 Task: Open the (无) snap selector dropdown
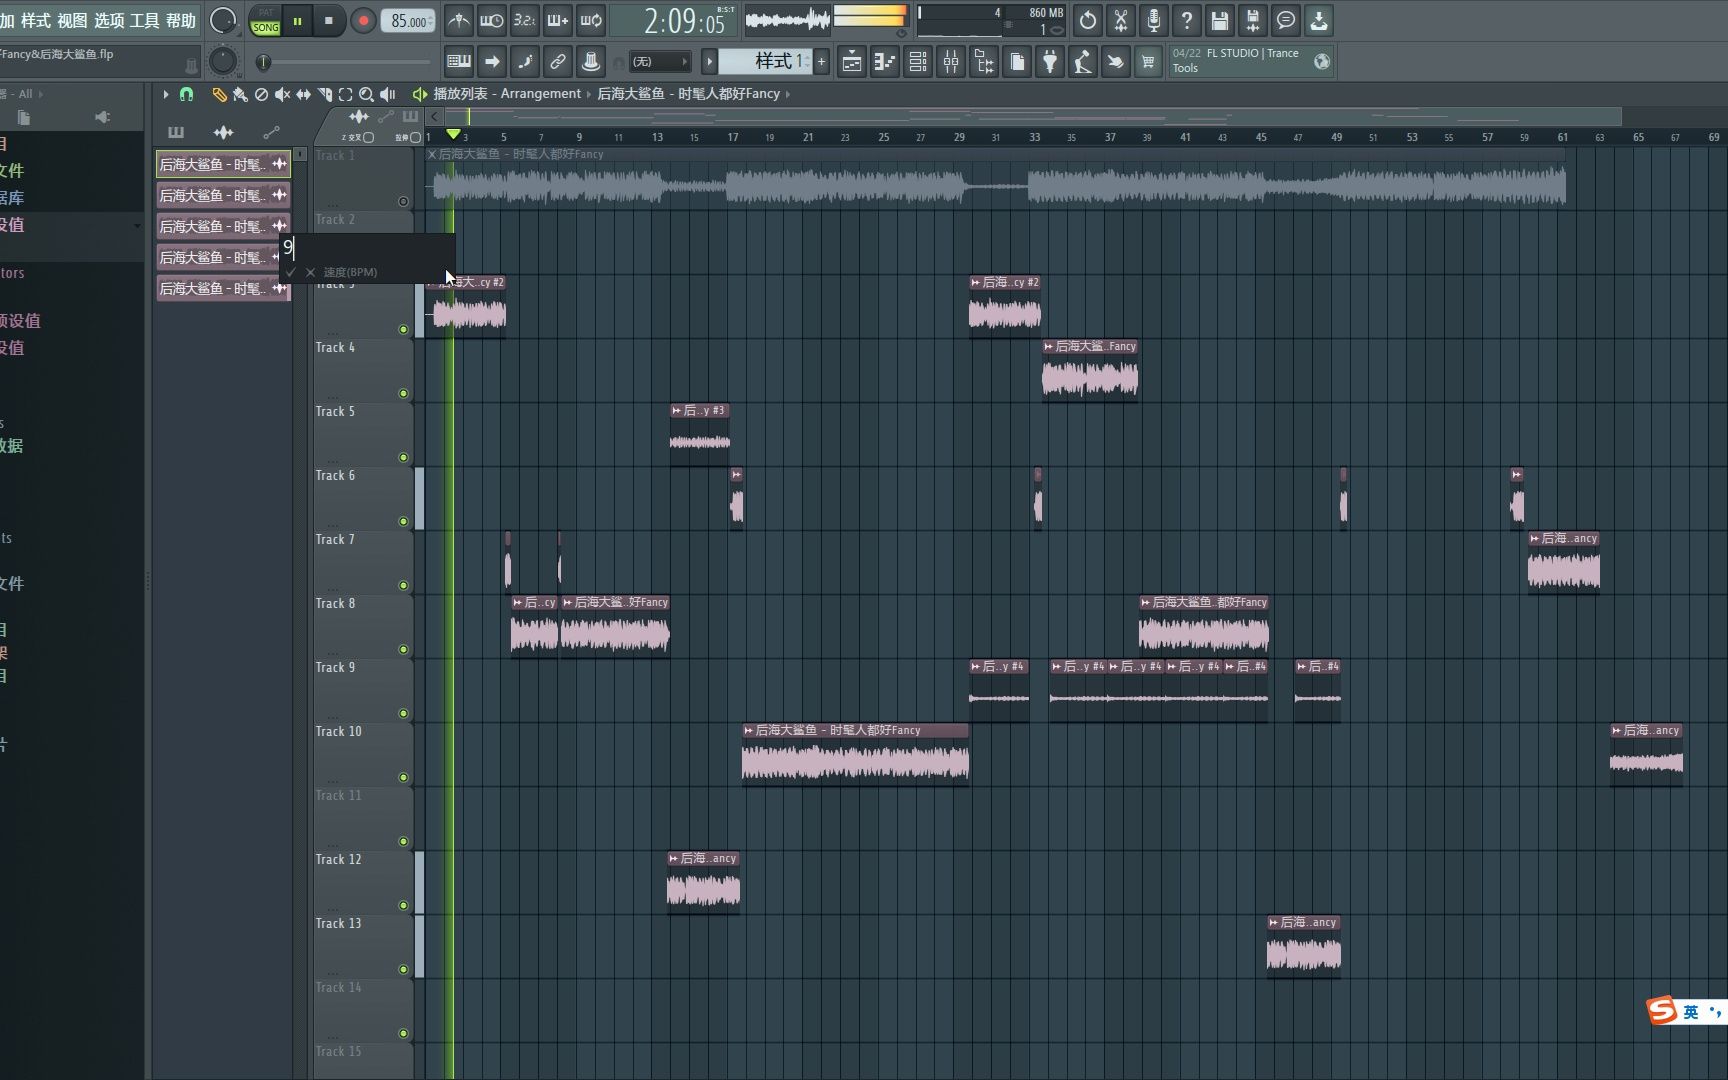point(659,62)
